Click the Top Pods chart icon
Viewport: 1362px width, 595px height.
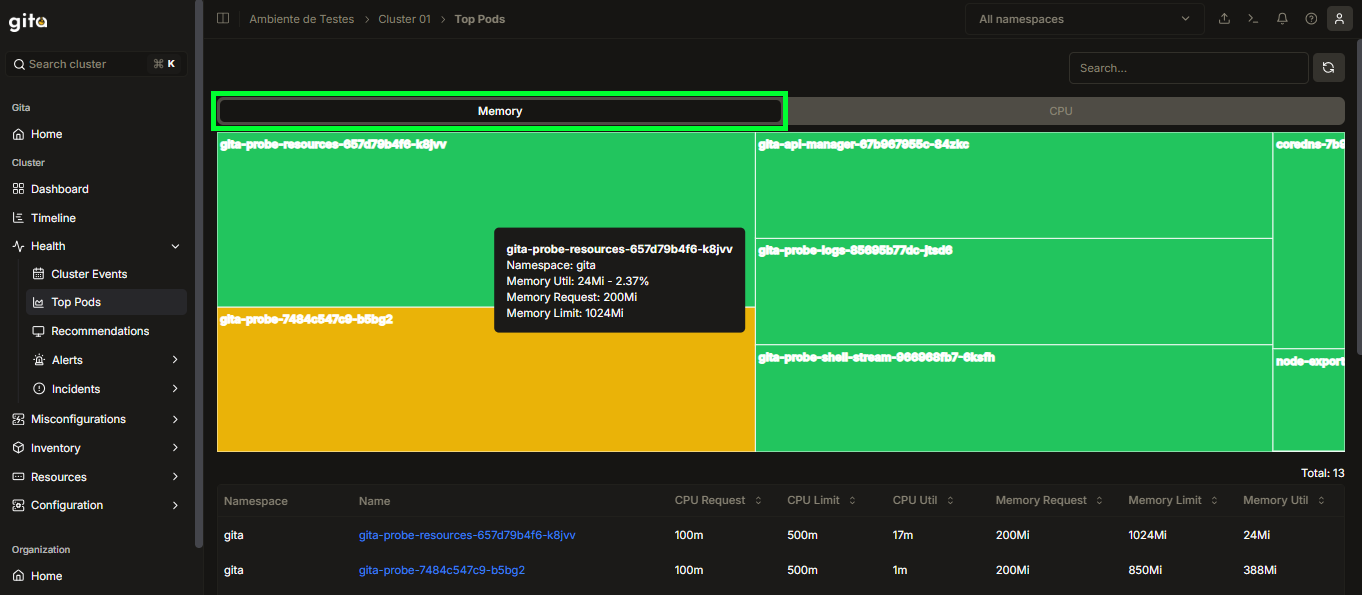click(39, 302)
